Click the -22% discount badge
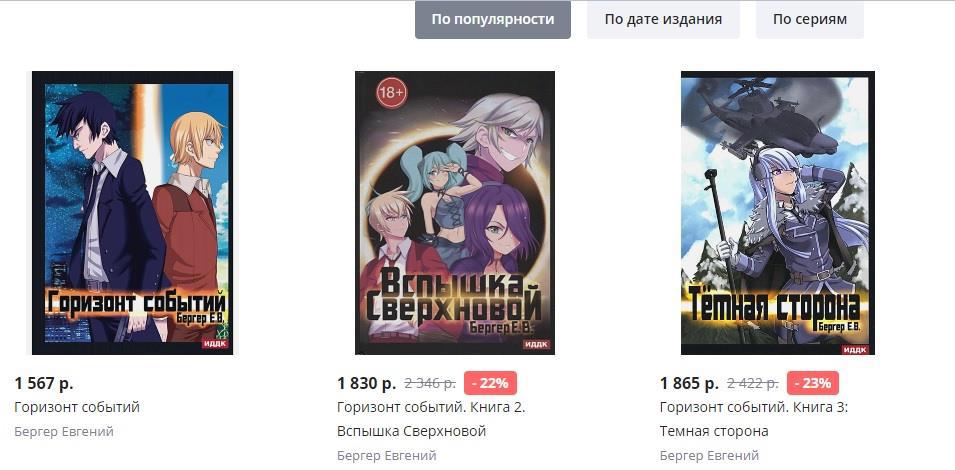This screenshot has width=955, height=470. click(490, 383)
